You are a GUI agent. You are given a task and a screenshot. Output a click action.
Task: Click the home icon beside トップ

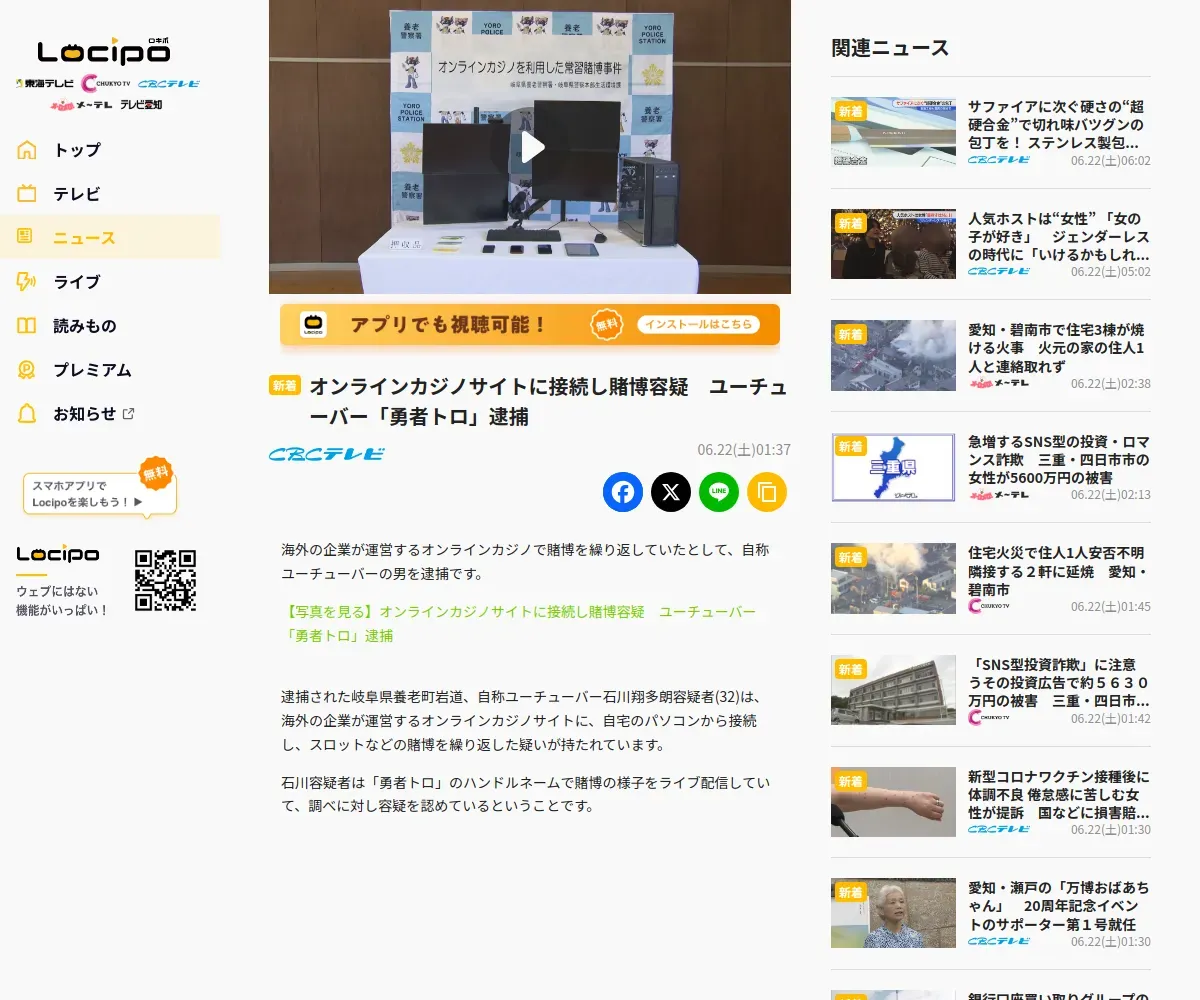pos(27,150)
